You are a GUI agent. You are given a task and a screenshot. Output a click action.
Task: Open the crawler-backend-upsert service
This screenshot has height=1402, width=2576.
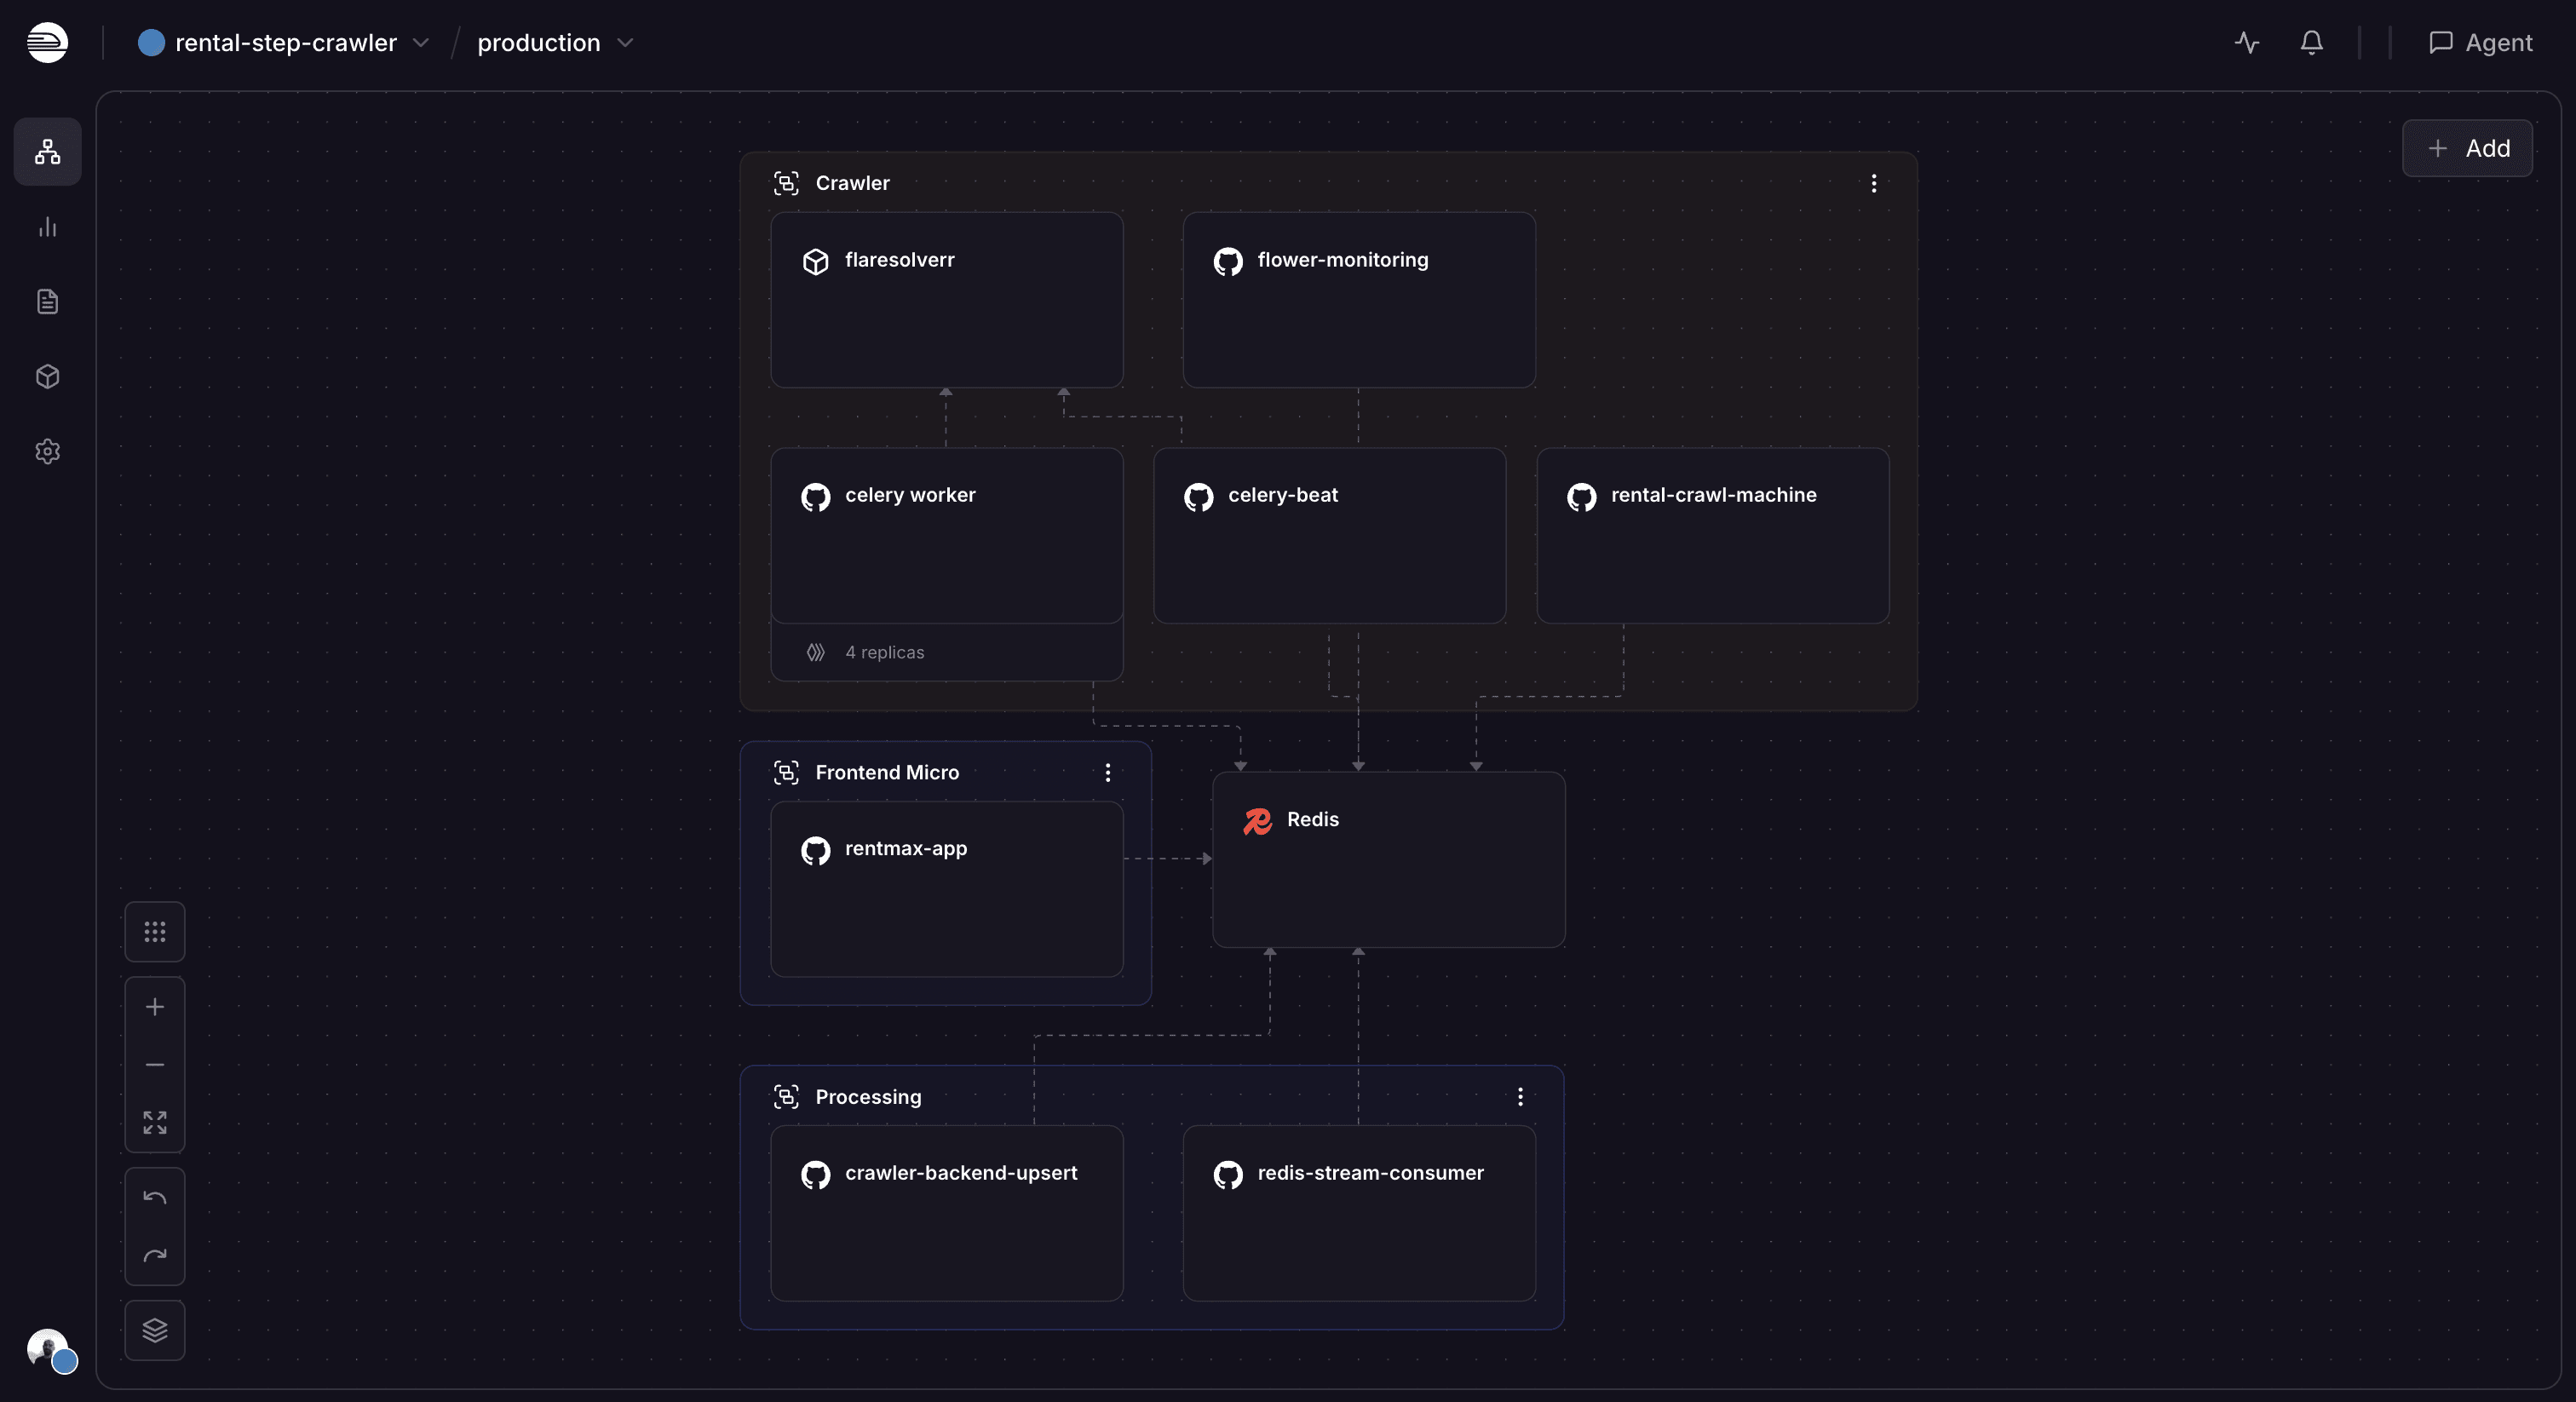tap(947, 1213)
